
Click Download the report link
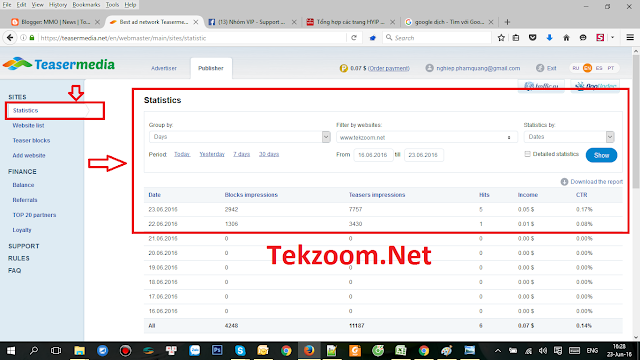(596, 182)
